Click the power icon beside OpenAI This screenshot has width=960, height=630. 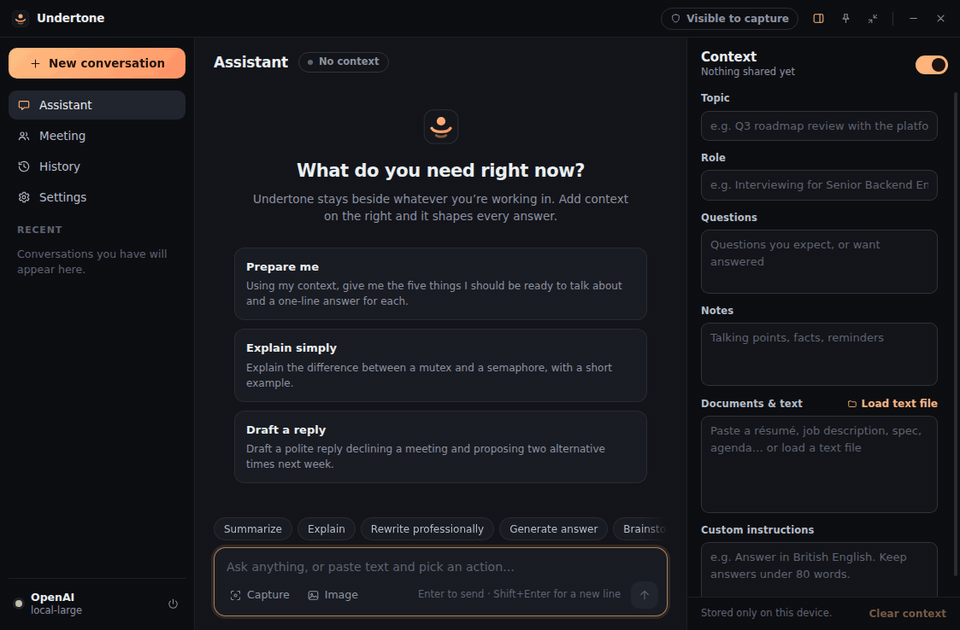[173, 604]
